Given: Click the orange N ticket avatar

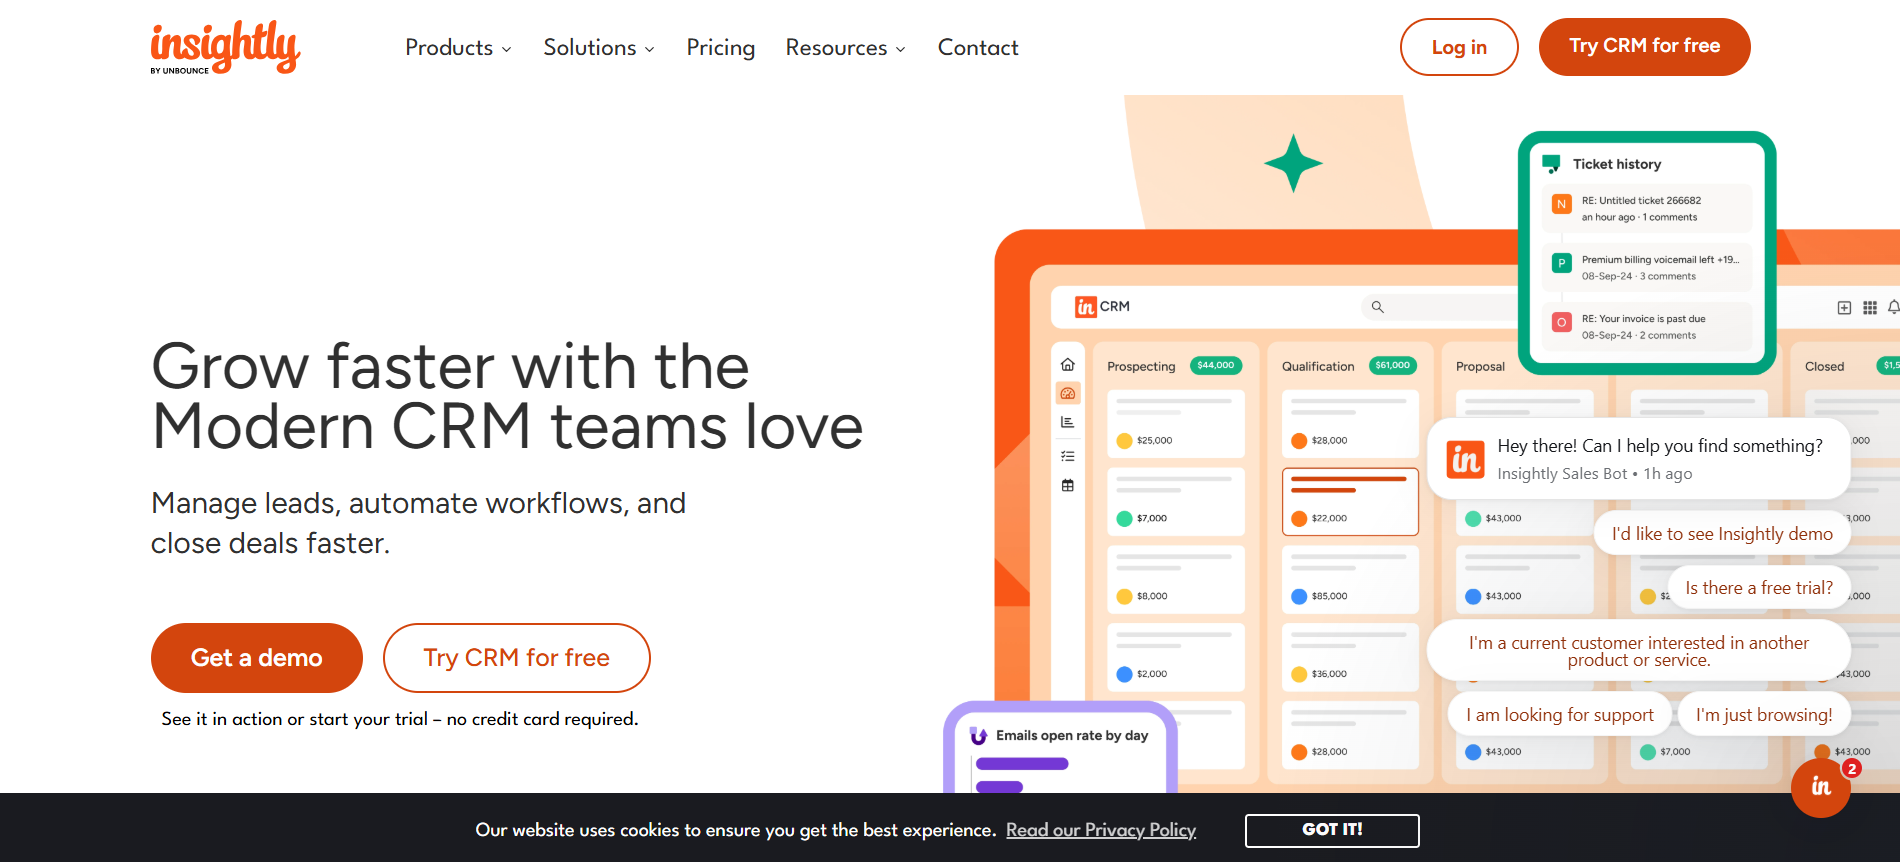Looking at the screenshot, I should 1561,204.
